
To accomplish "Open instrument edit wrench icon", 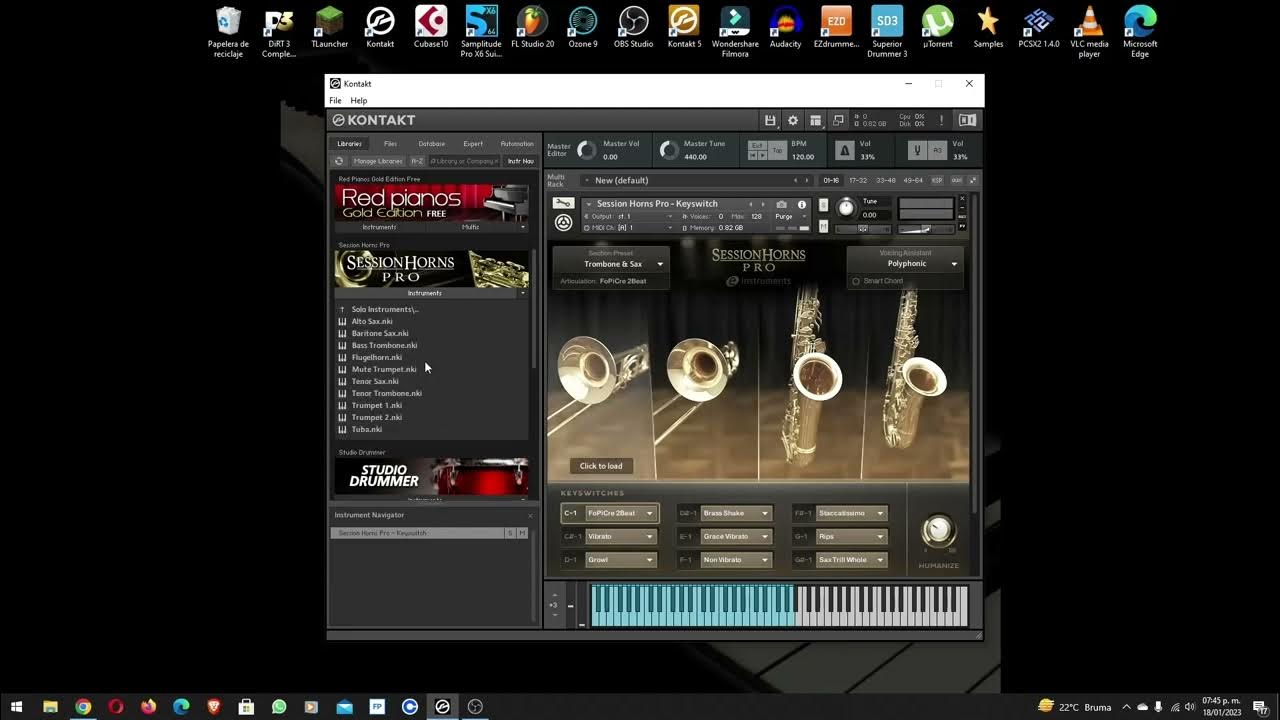I will [563, 203].
